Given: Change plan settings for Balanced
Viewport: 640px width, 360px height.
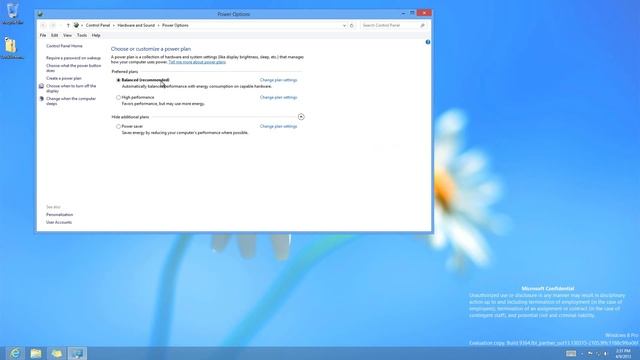Looking at the screenshot, I should [x=278, y=80].
